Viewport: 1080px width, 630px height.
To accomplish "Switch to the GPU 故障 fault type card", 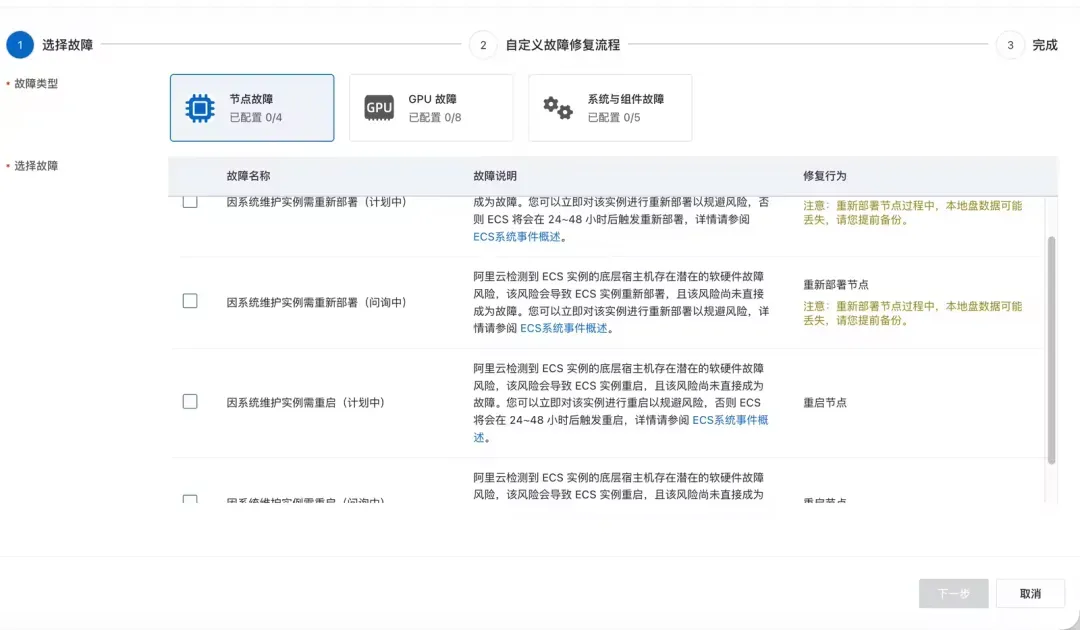I will pyautogui.click(x=431, y=108).
